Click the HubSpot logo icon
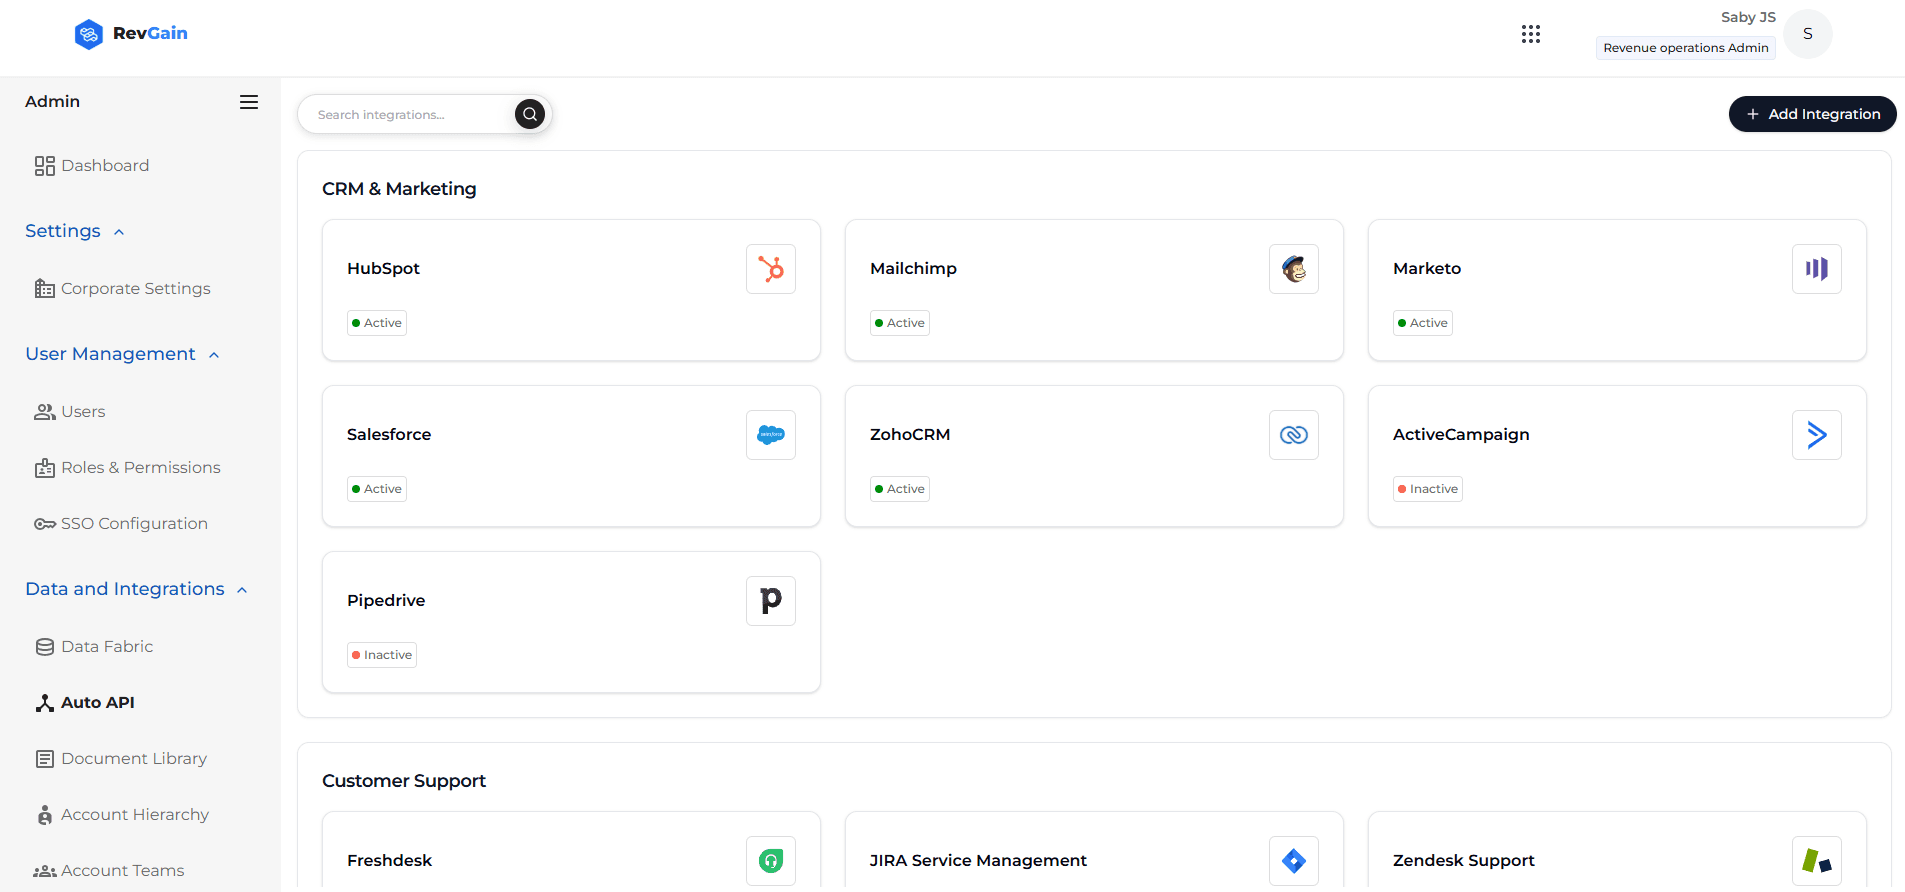The width and height of the screenshot is (1905, 892). [x=770, y=269]
